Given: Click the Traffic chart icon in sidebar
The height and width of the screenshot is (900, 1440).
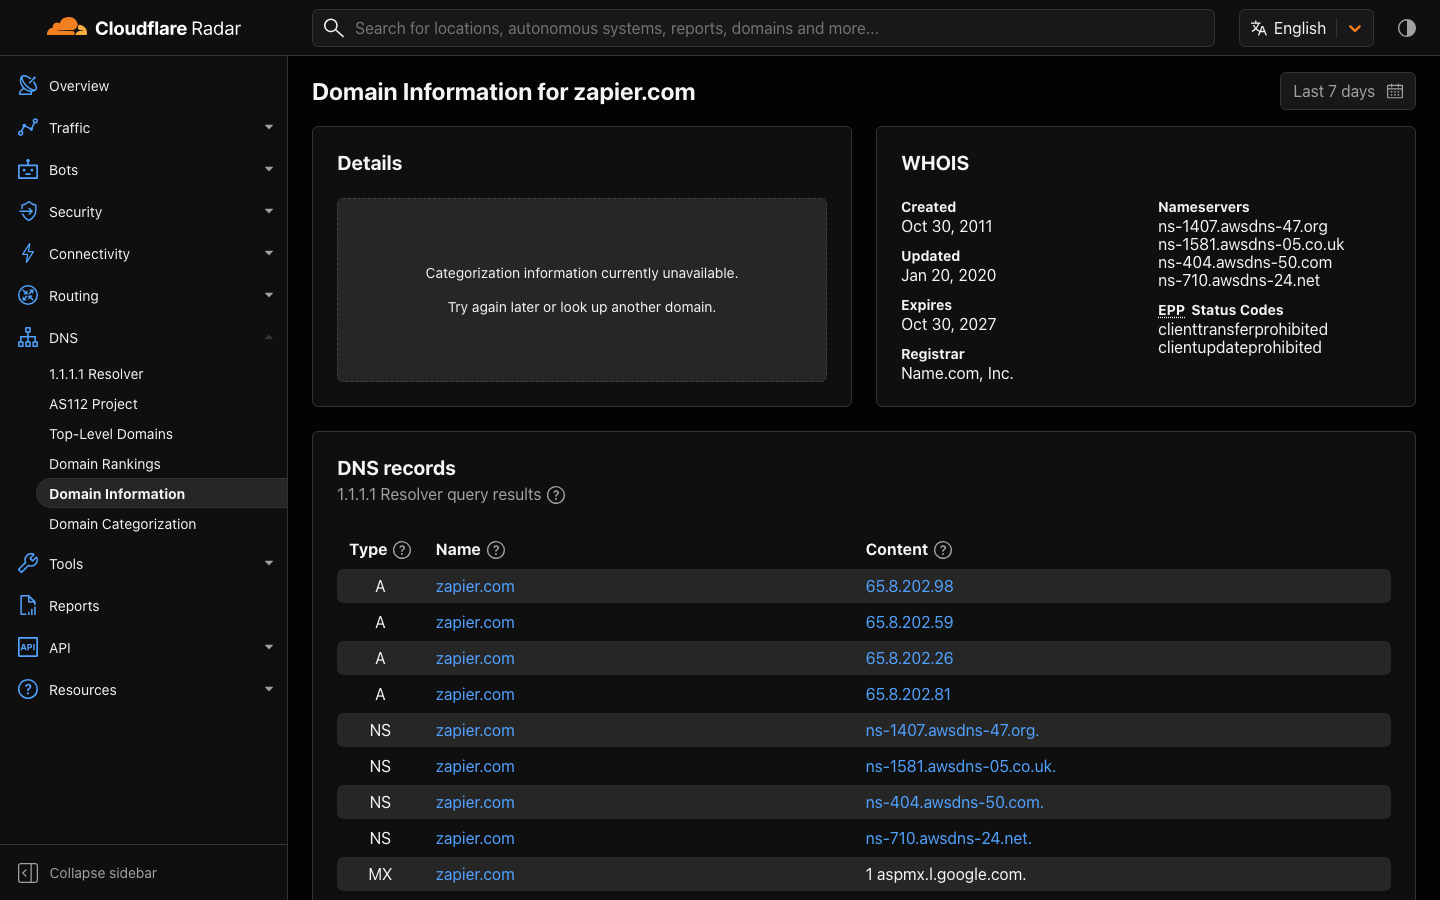Looking at the screenshot, I should 28,128.
